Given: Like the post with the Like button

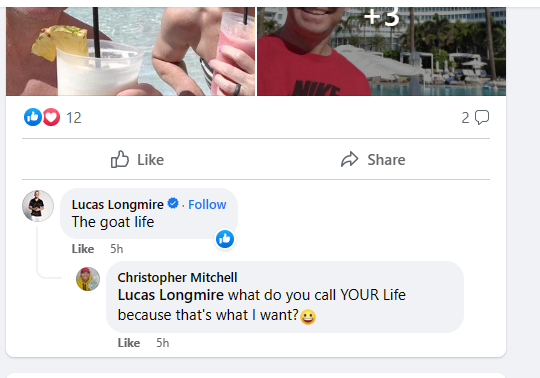Looking at the screenshot, I should (x=137, y=159).
